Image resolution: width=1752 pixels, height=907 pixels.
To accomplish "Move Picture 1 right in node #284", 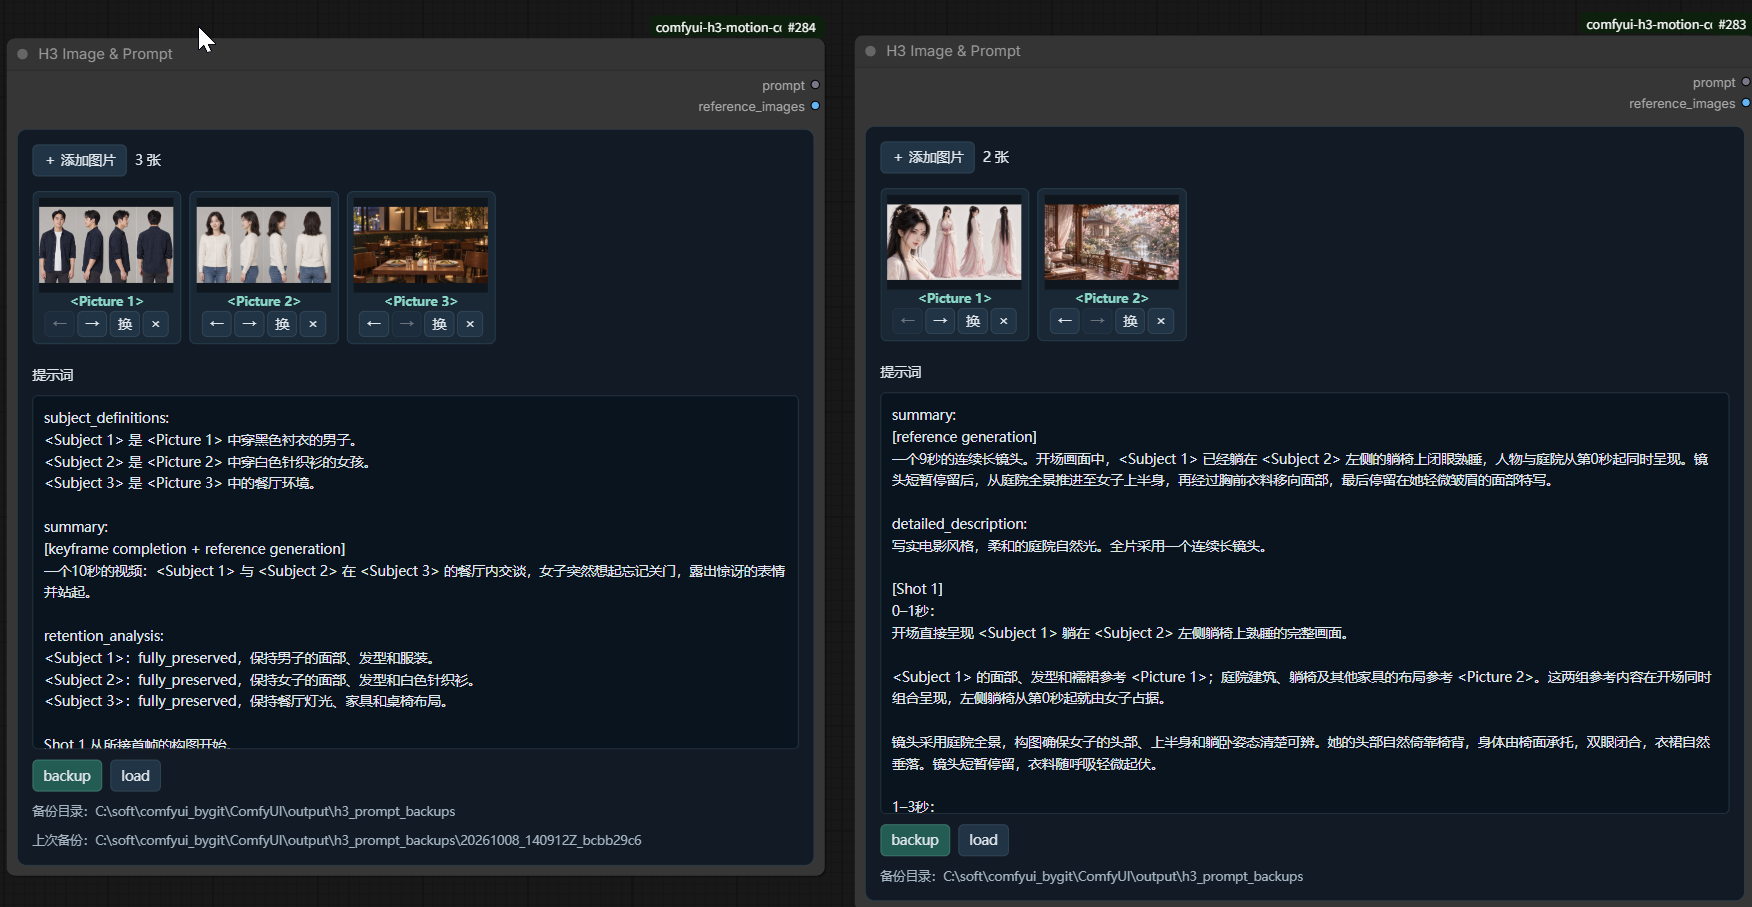I will pos(92,324).
